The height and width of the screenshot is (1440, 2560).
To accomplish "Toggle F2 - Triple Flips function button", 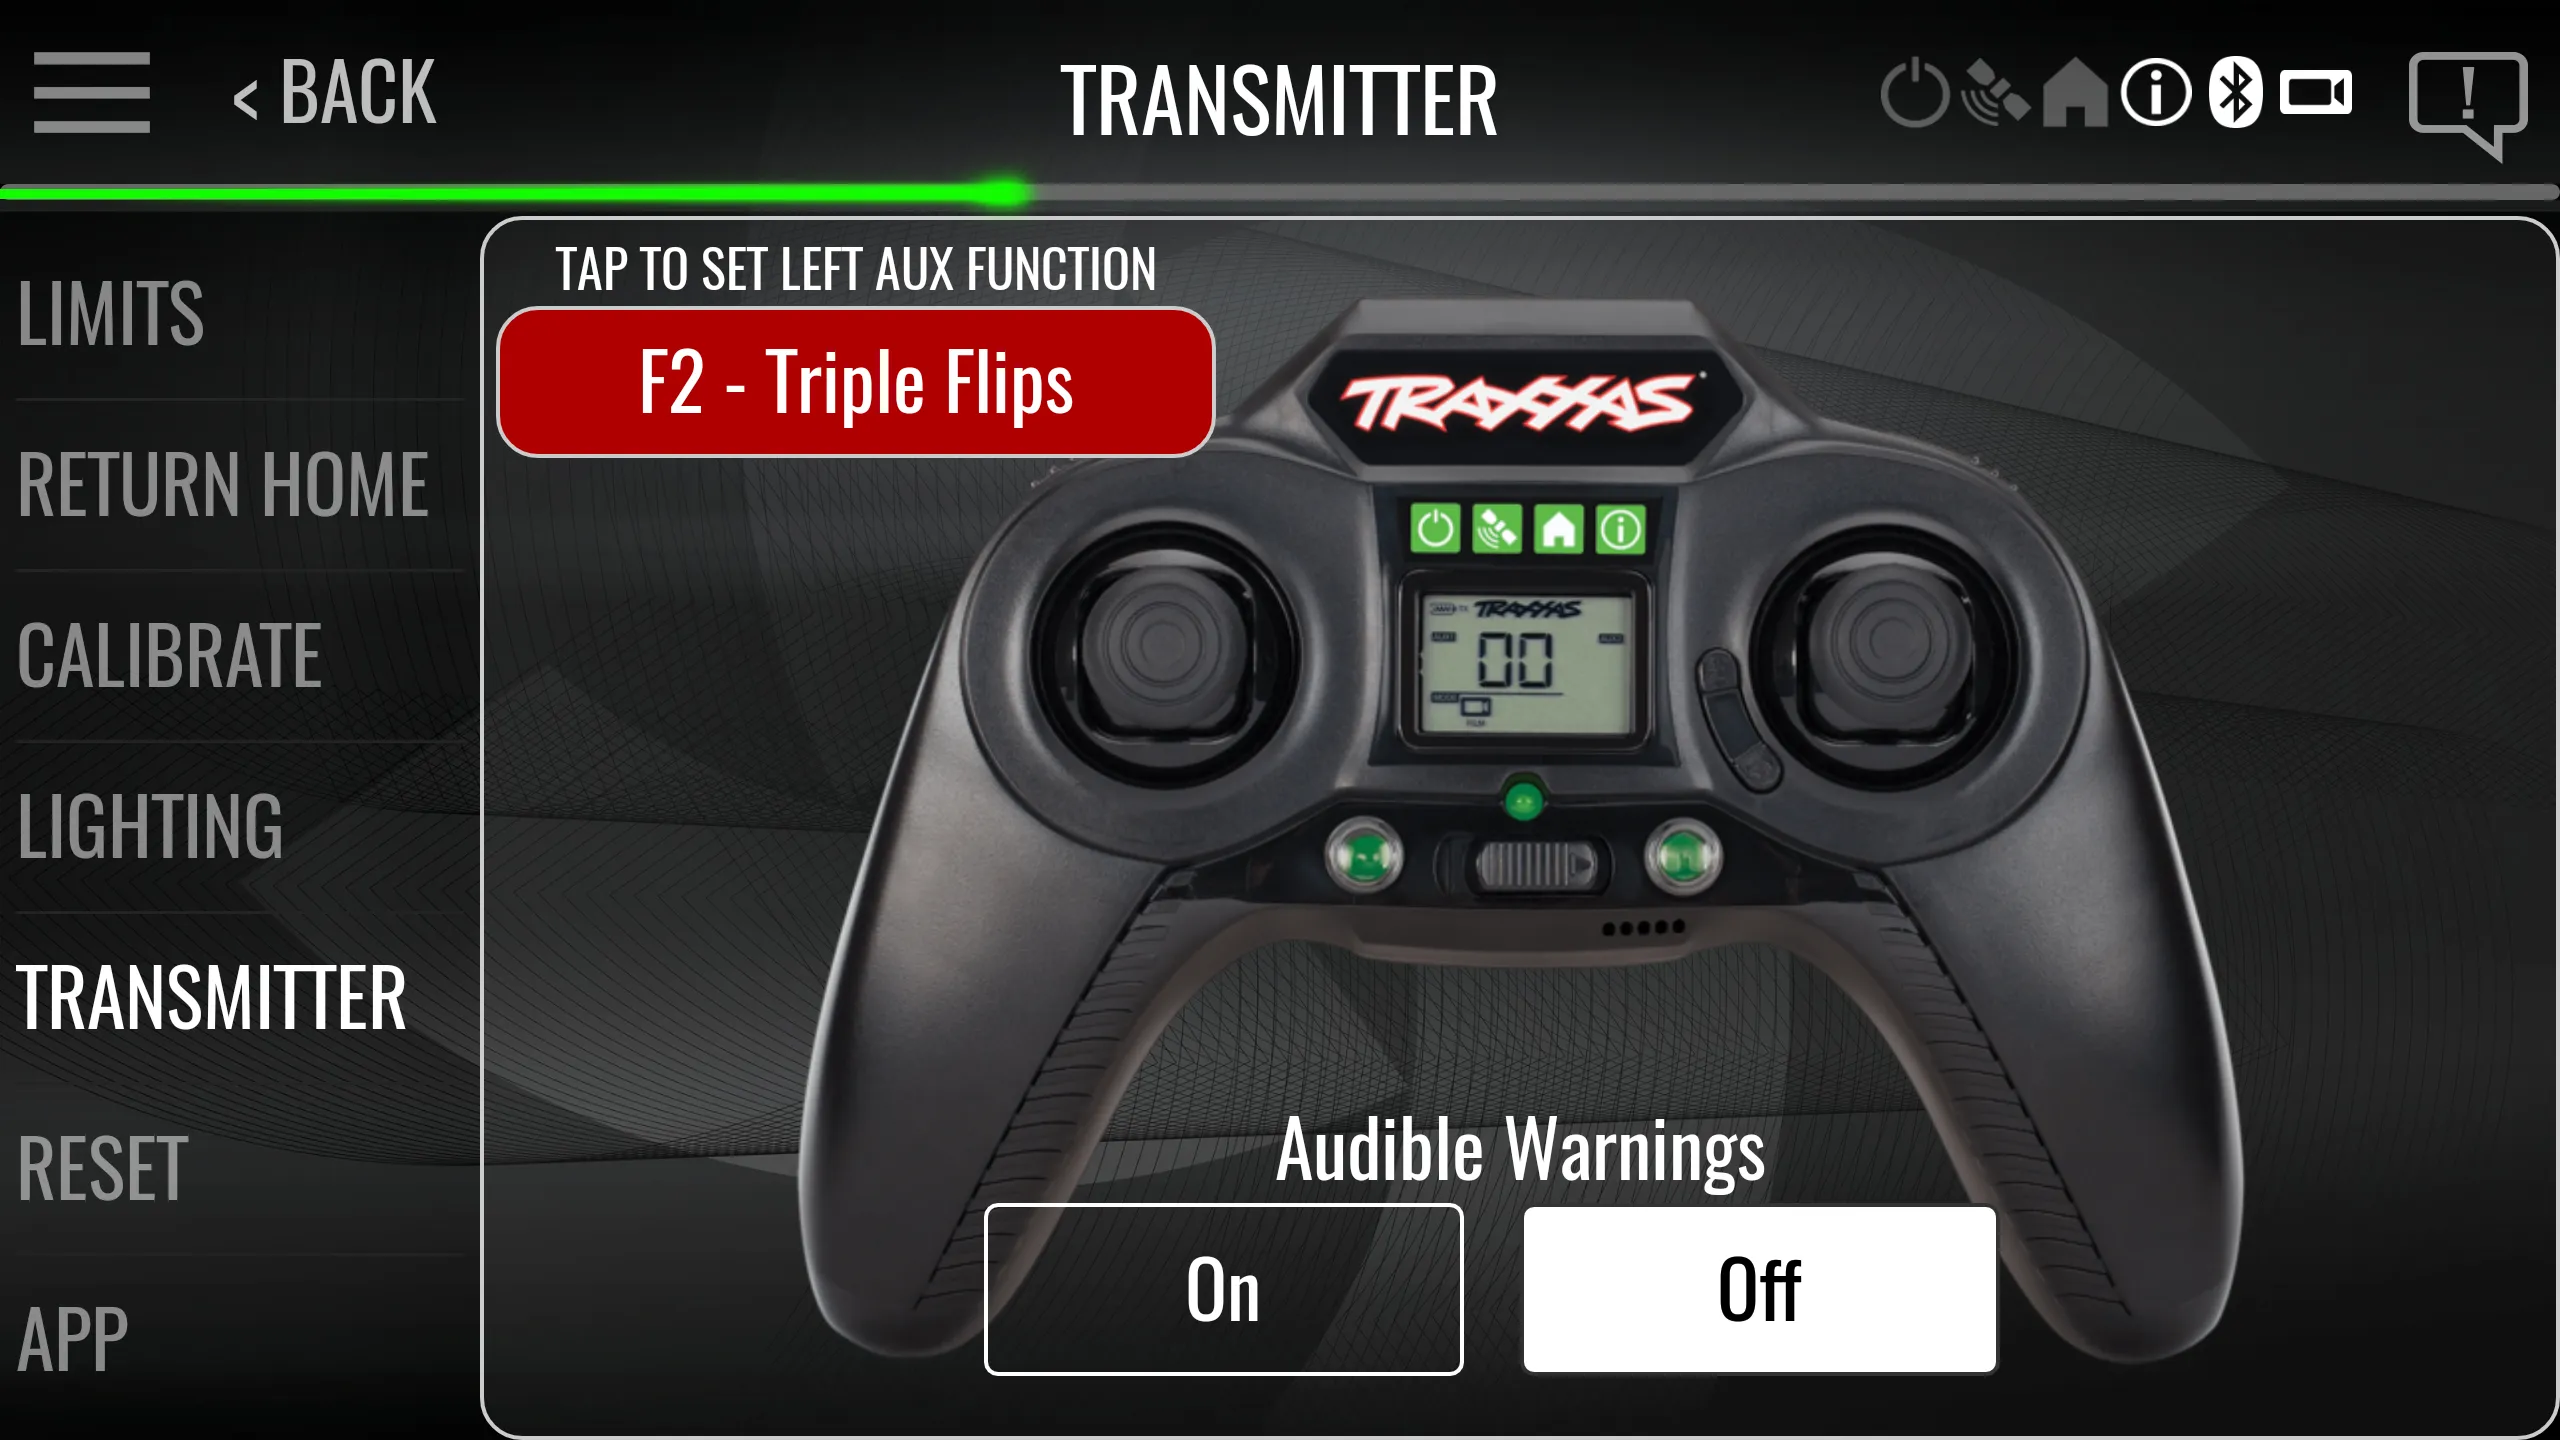I will click(x=856, y=383).
